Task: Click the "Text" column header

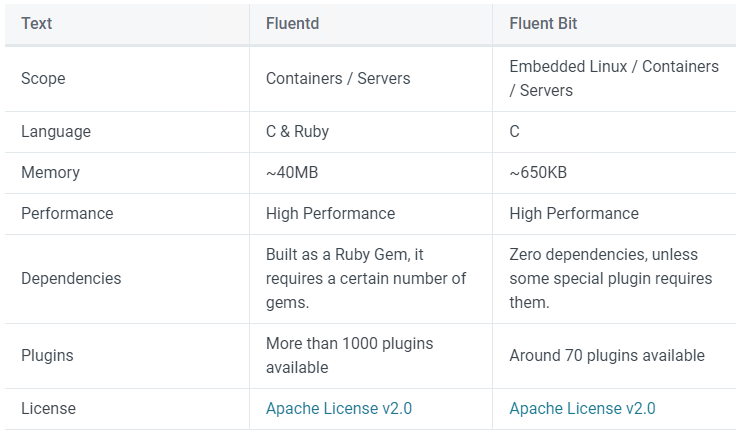Action: coord(37,23)
